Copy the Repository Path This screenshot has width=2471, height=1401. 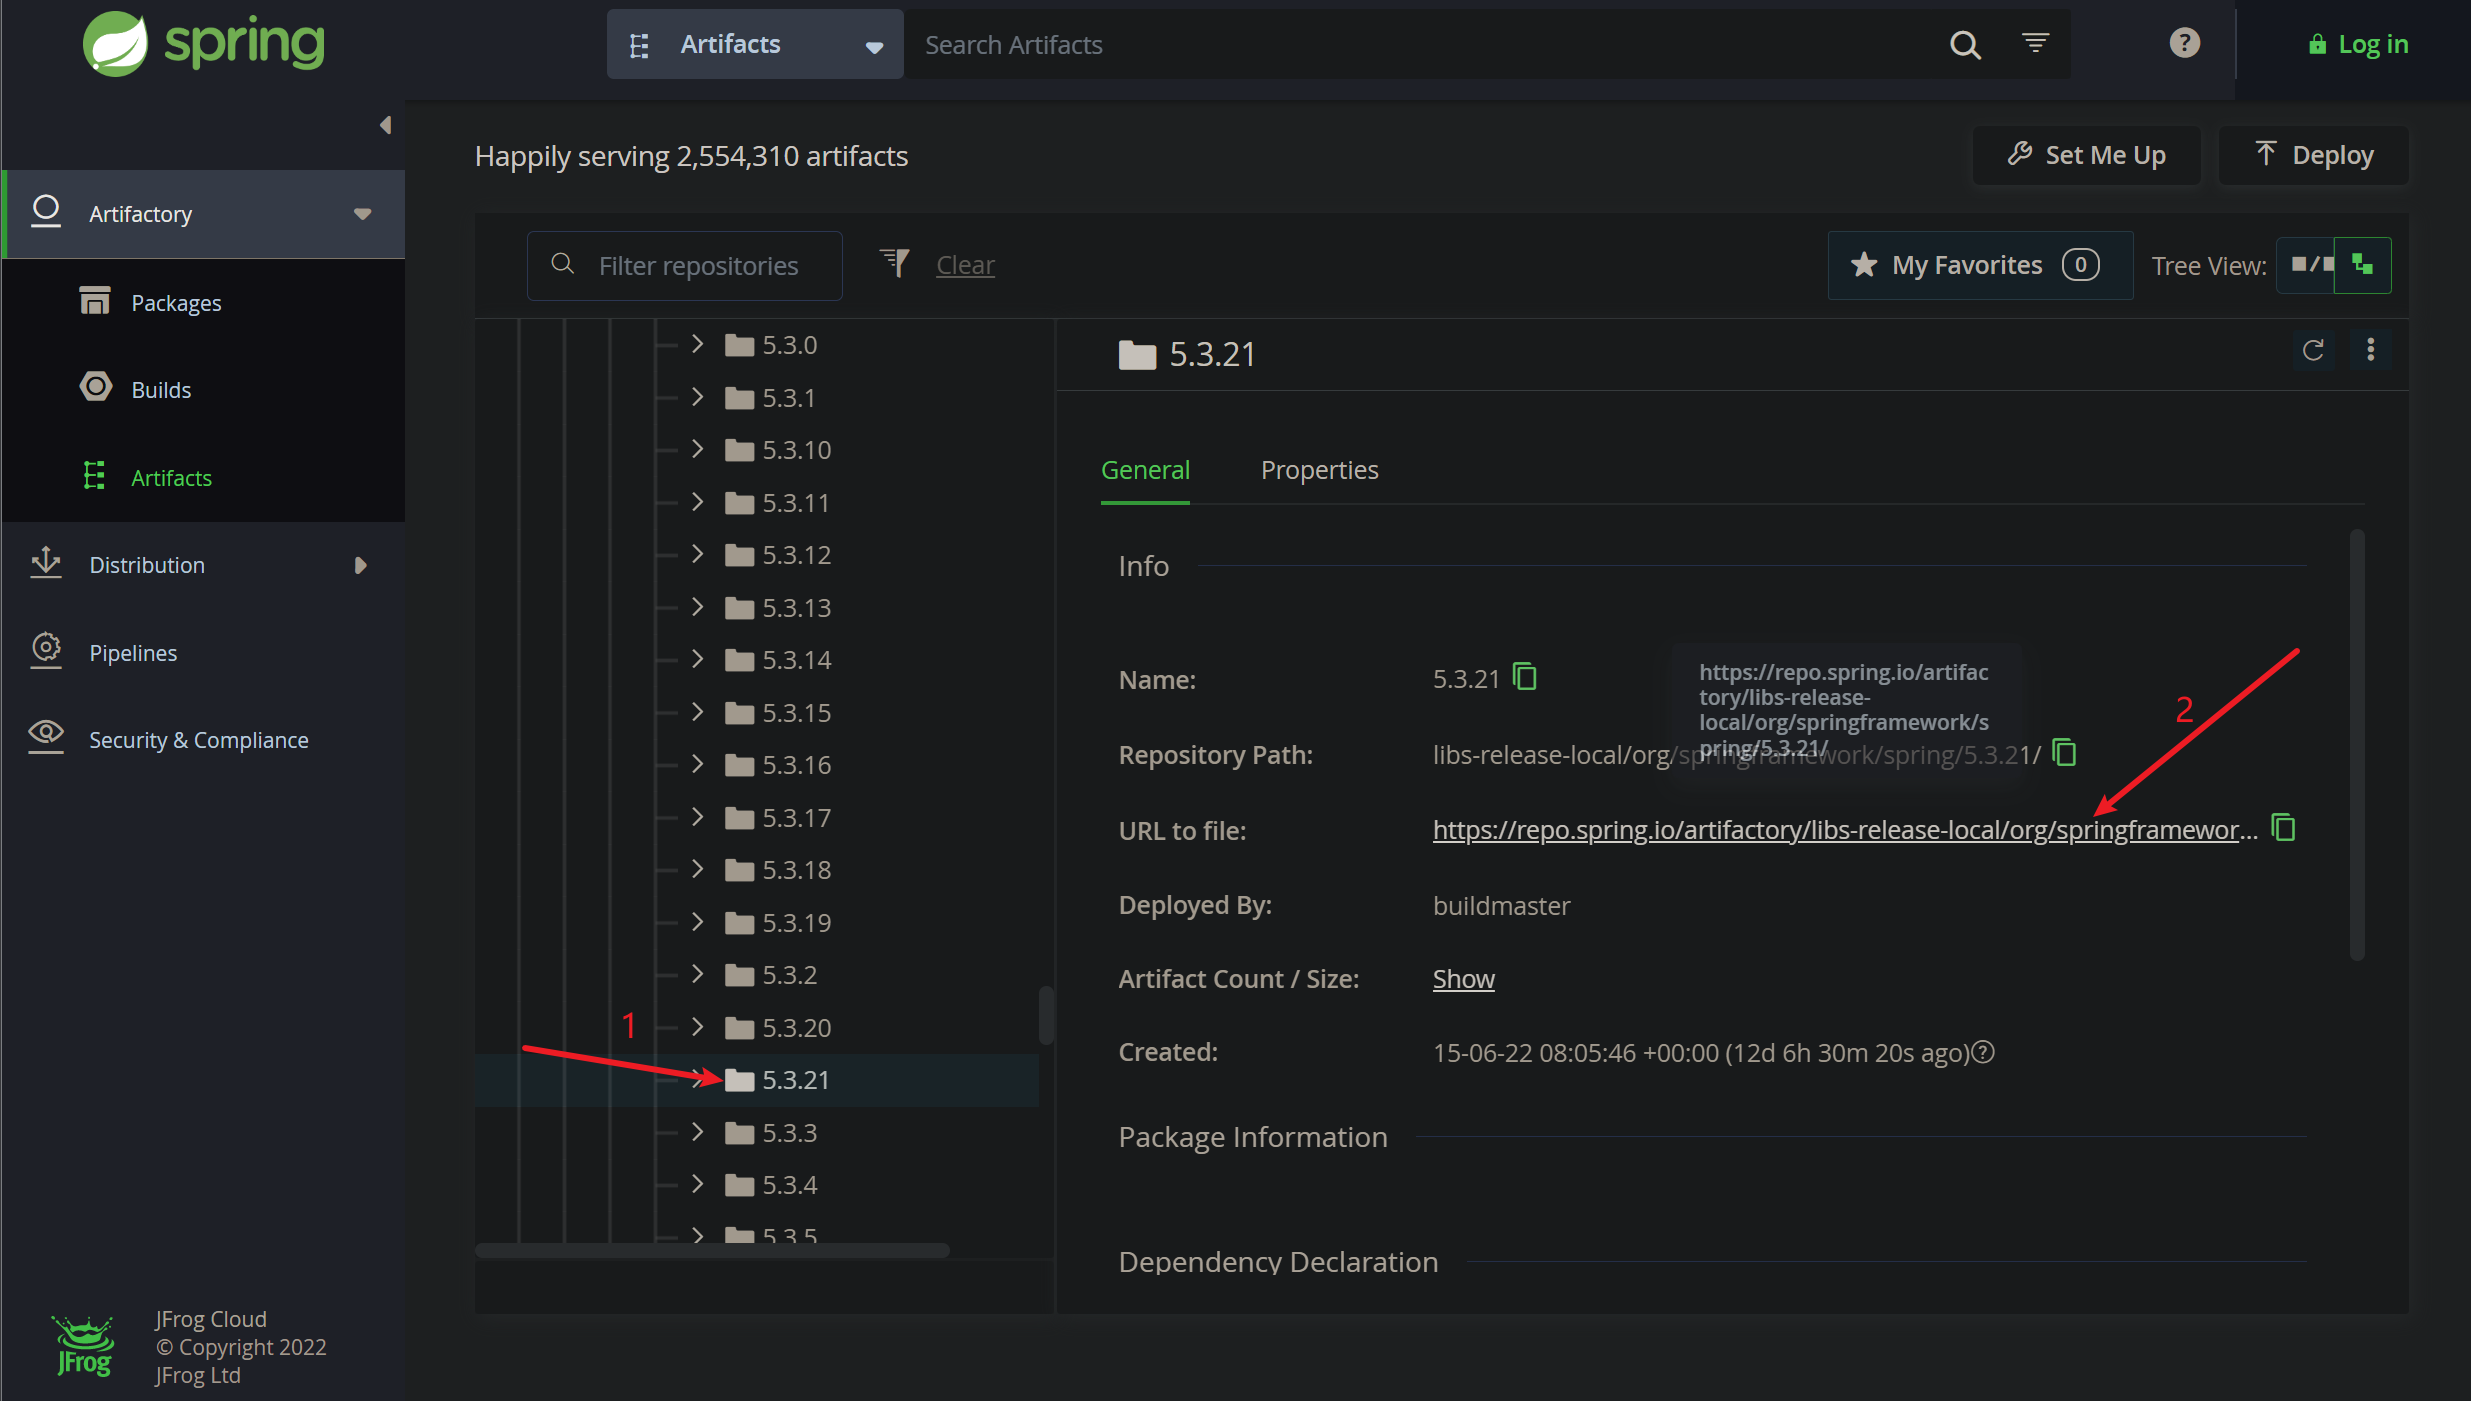tap(2065, 752)
